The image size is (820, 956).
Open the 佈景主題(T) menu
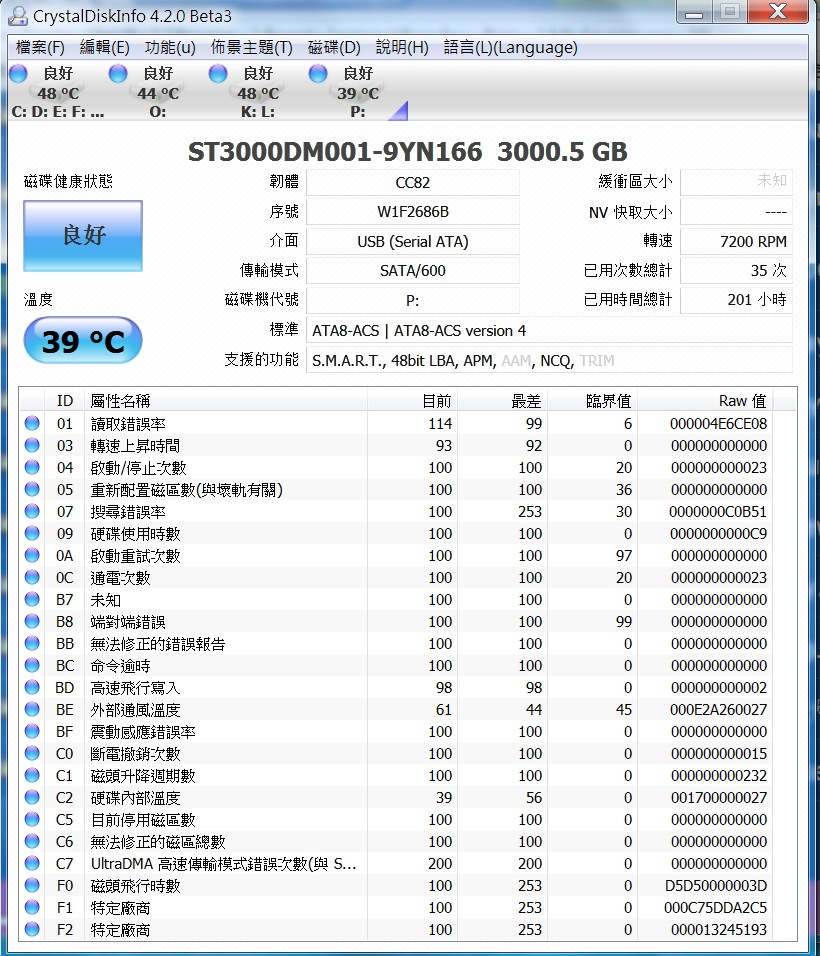(252, 48)
